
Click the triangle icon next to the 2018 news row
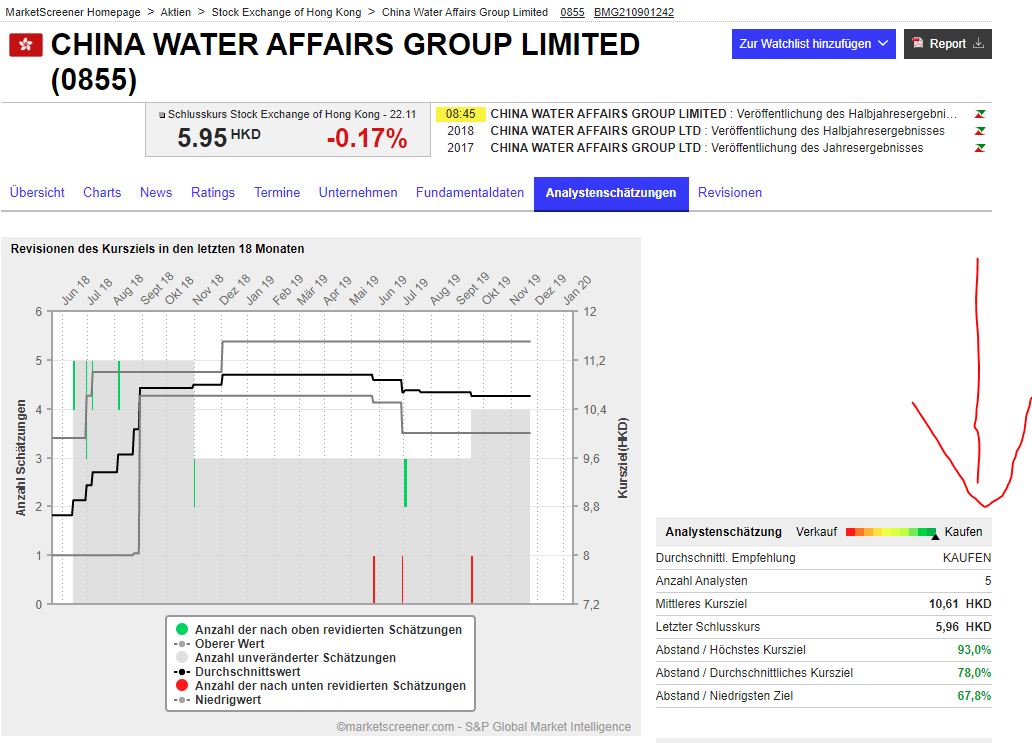pos(978,130)
